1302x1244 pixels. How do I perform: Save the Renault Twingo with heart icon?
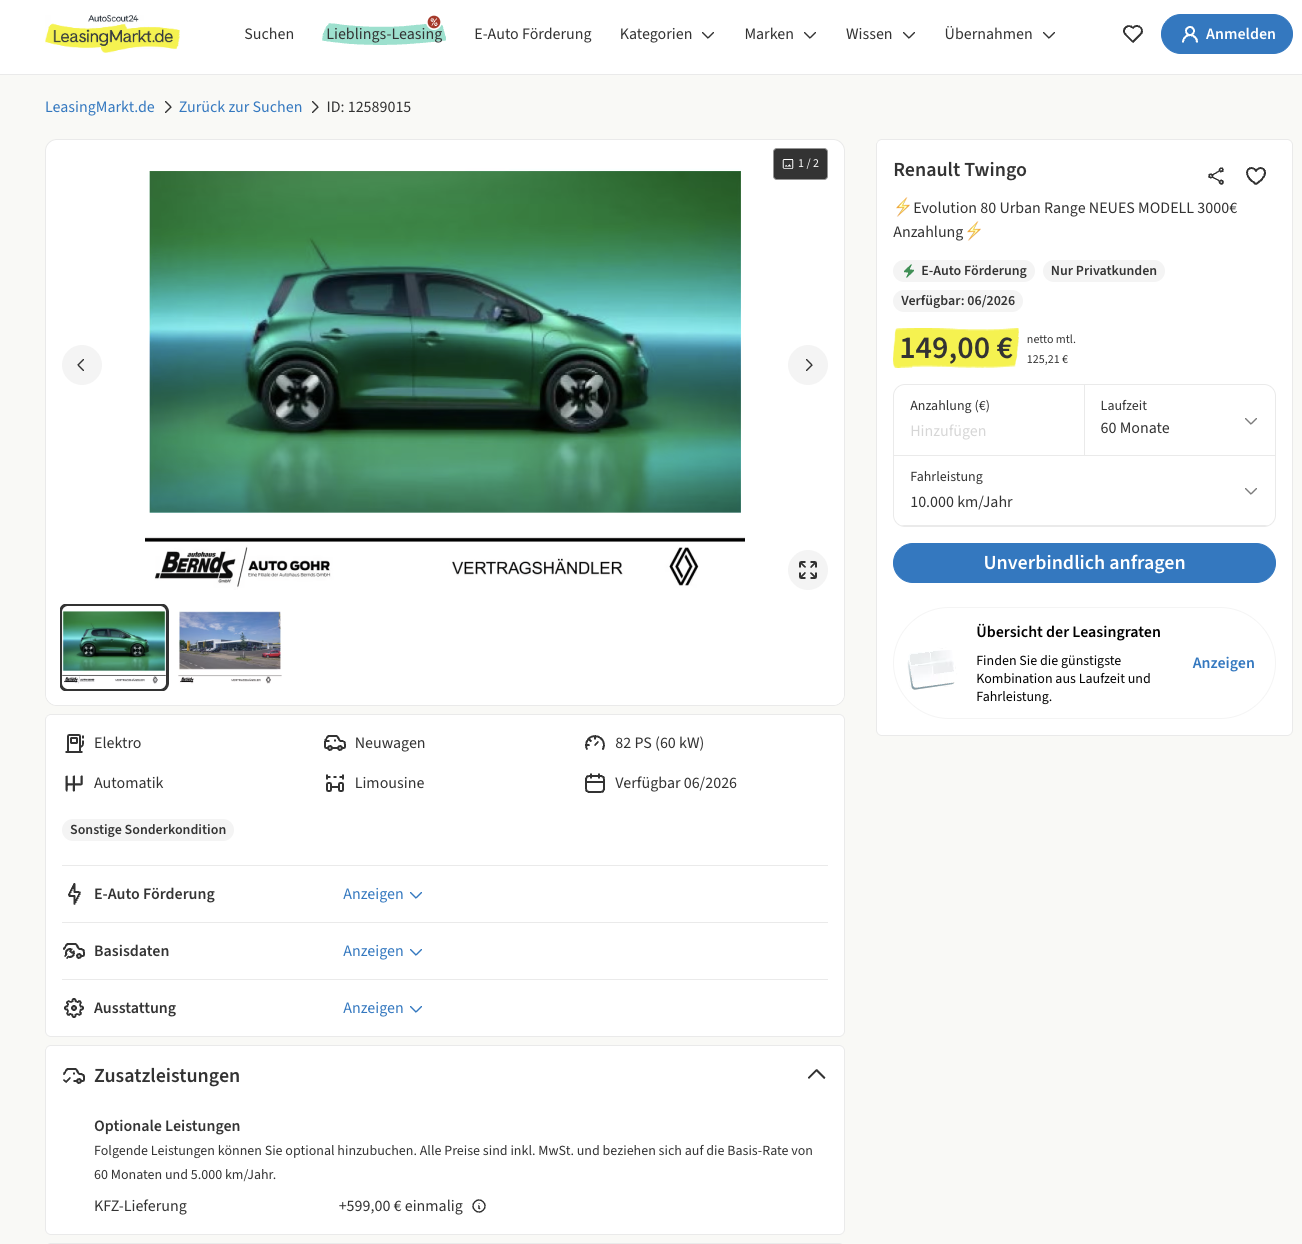[1255, 176]
